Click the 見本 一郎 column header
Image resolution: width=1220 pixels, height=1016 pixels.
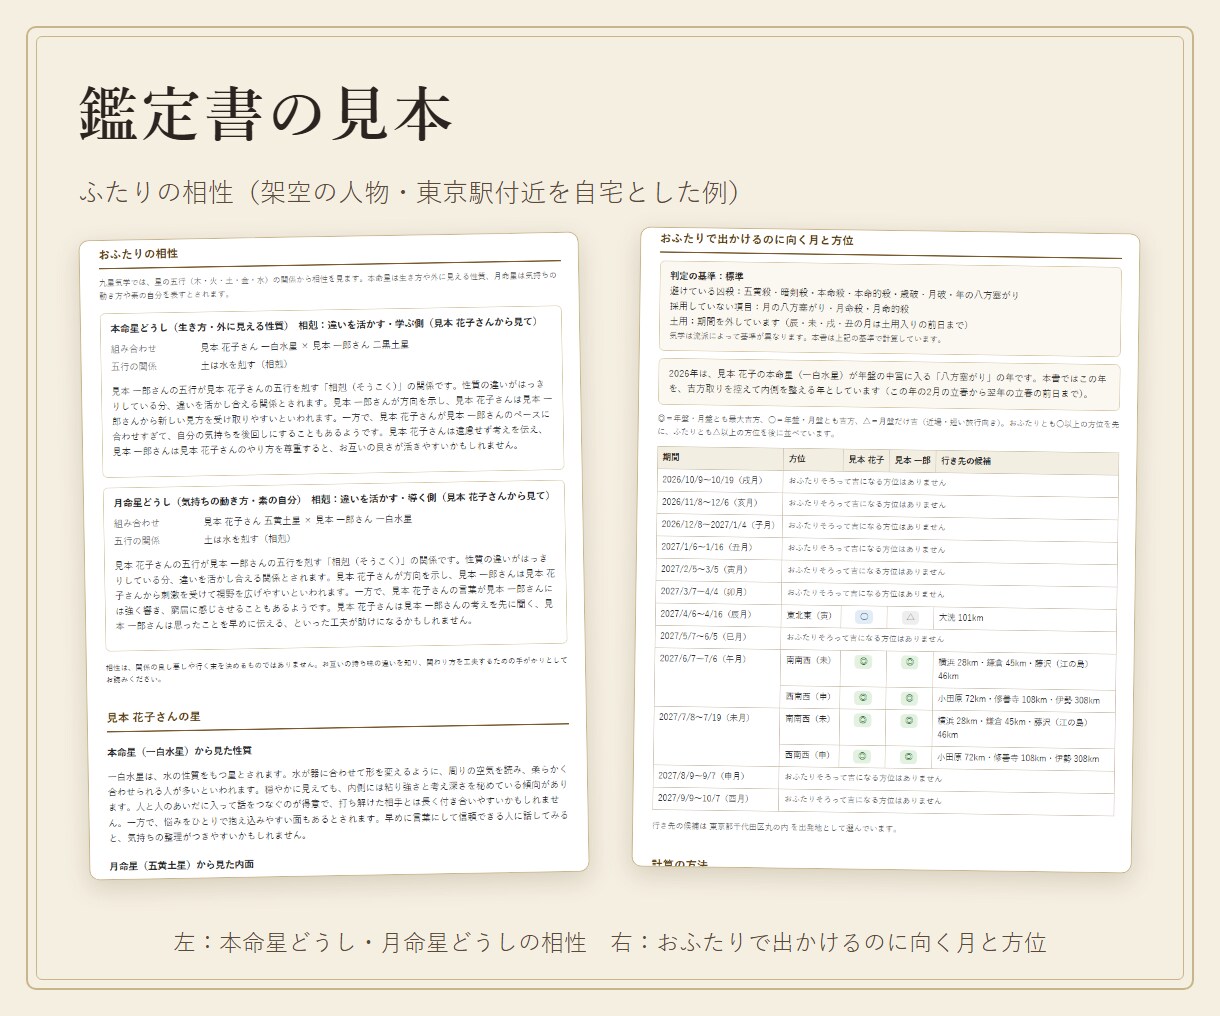912,461
